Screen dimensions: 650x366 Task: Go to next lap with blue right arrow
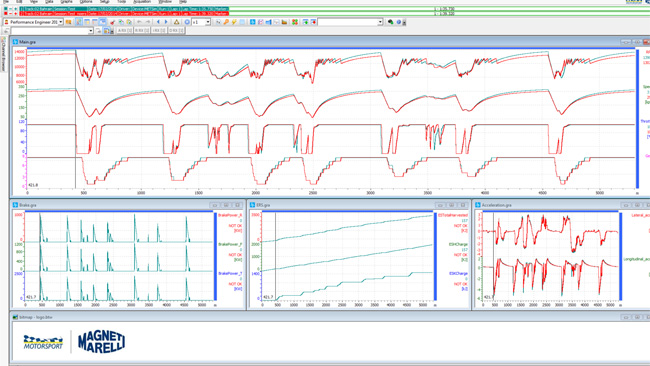pos(166,22)
